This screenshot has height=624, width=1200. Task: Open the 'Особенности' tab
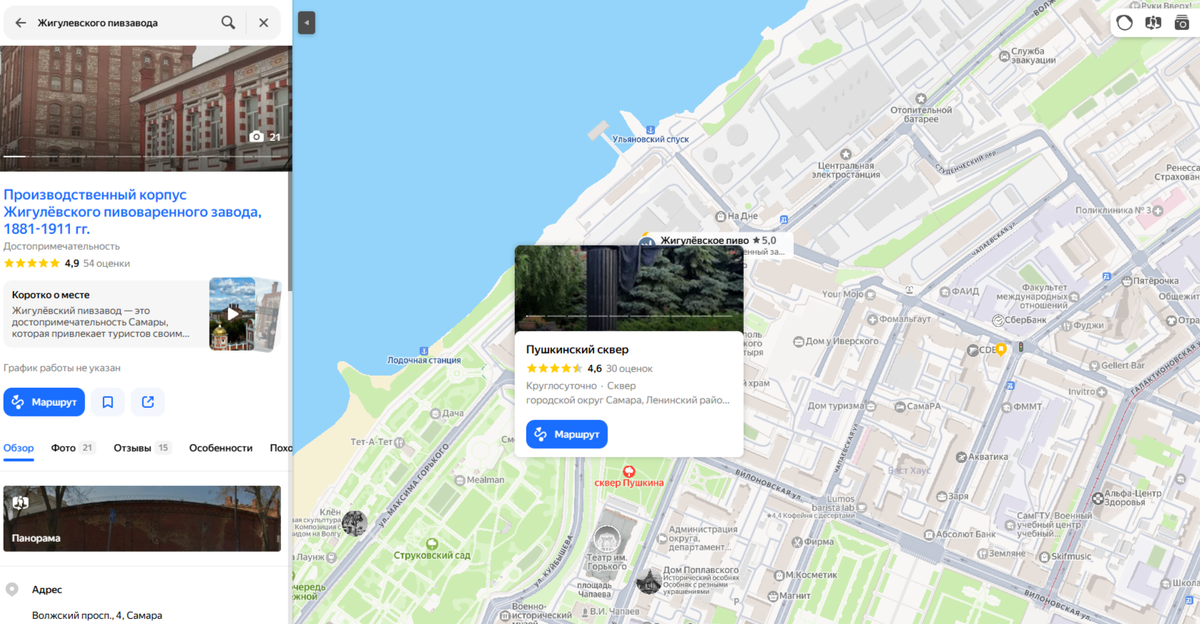pos(221,448)
